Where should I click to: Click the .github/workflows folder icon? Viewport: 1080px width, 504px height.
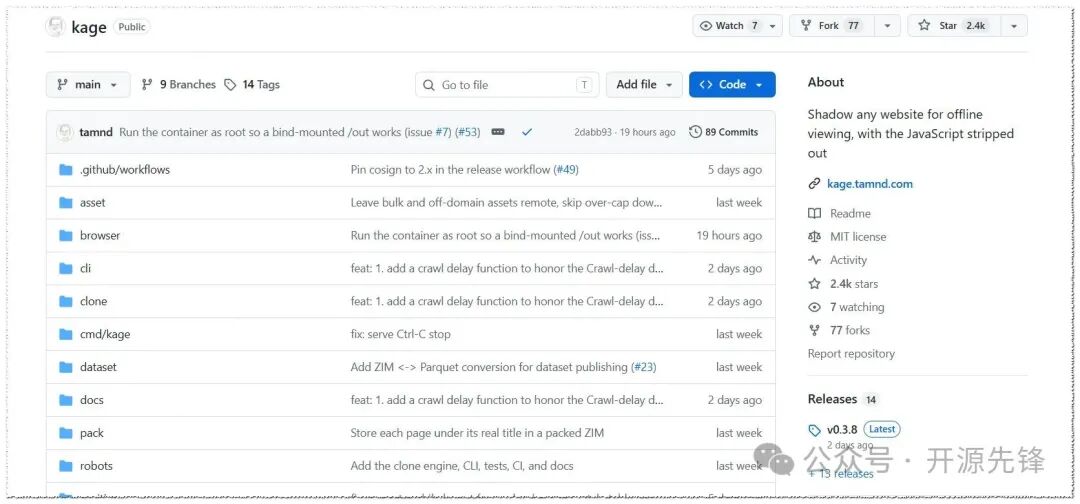pos(65,169)
